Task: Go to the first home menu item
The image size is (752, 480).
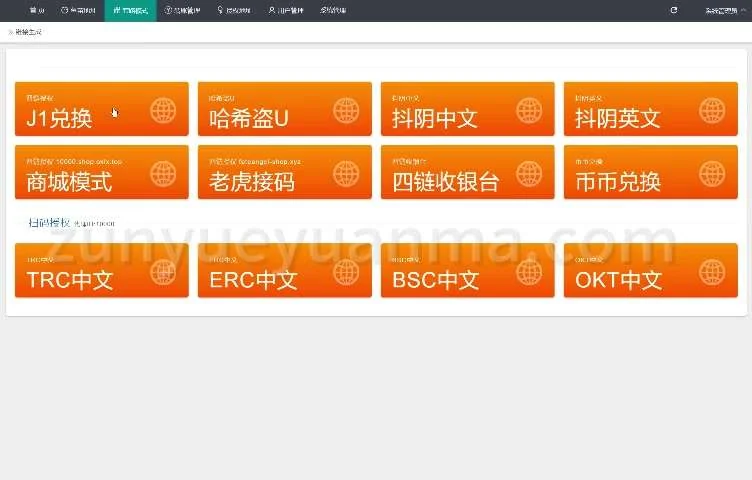Action: tap(37, 10)
